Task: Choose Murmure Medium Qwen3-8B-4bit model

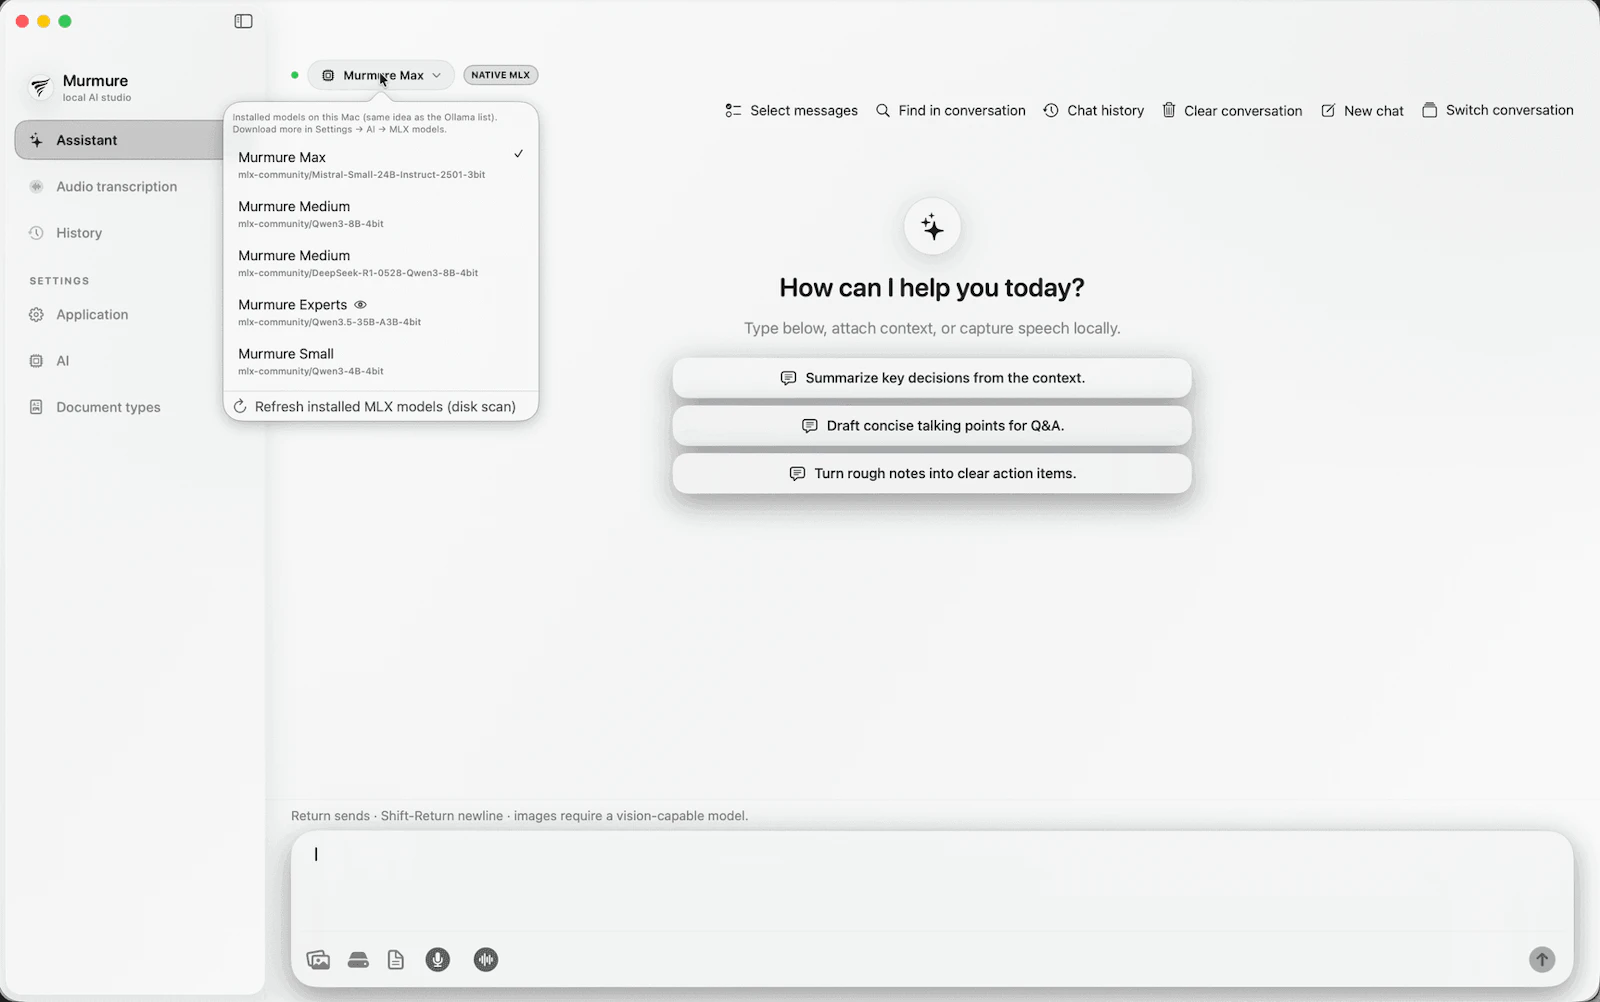Action: click(380, 214)
